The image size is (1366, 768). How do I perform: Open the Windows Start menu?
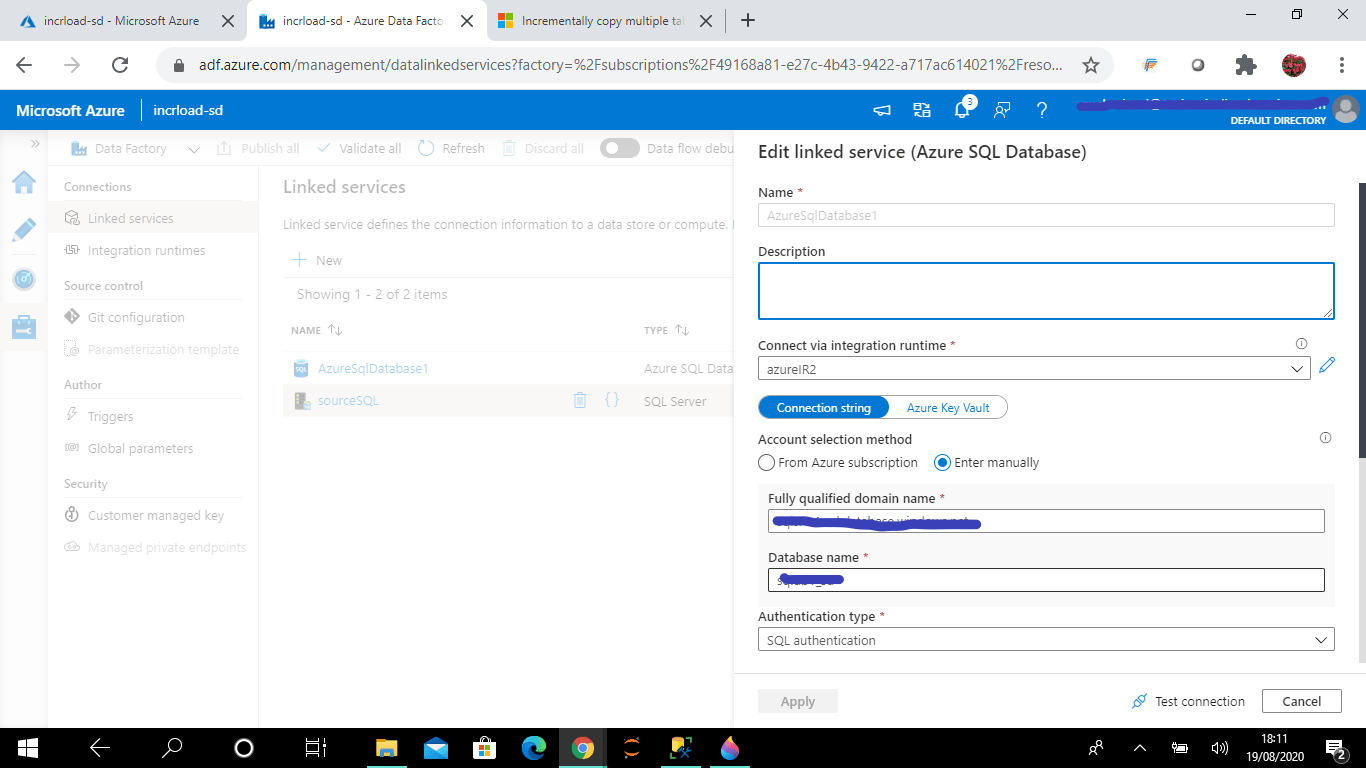27,747
